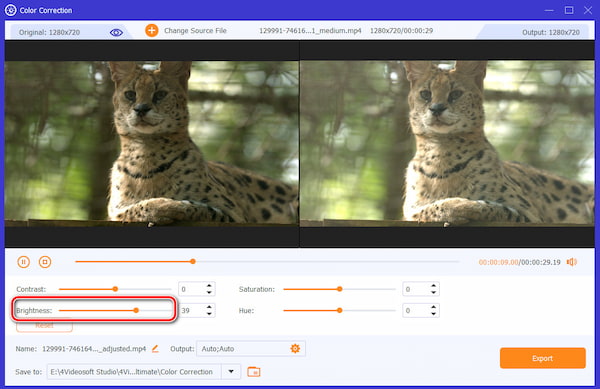Screen dimensions: 600x389
Task: Mute the volume speaker icon
Action: click(x=572, y=262)
